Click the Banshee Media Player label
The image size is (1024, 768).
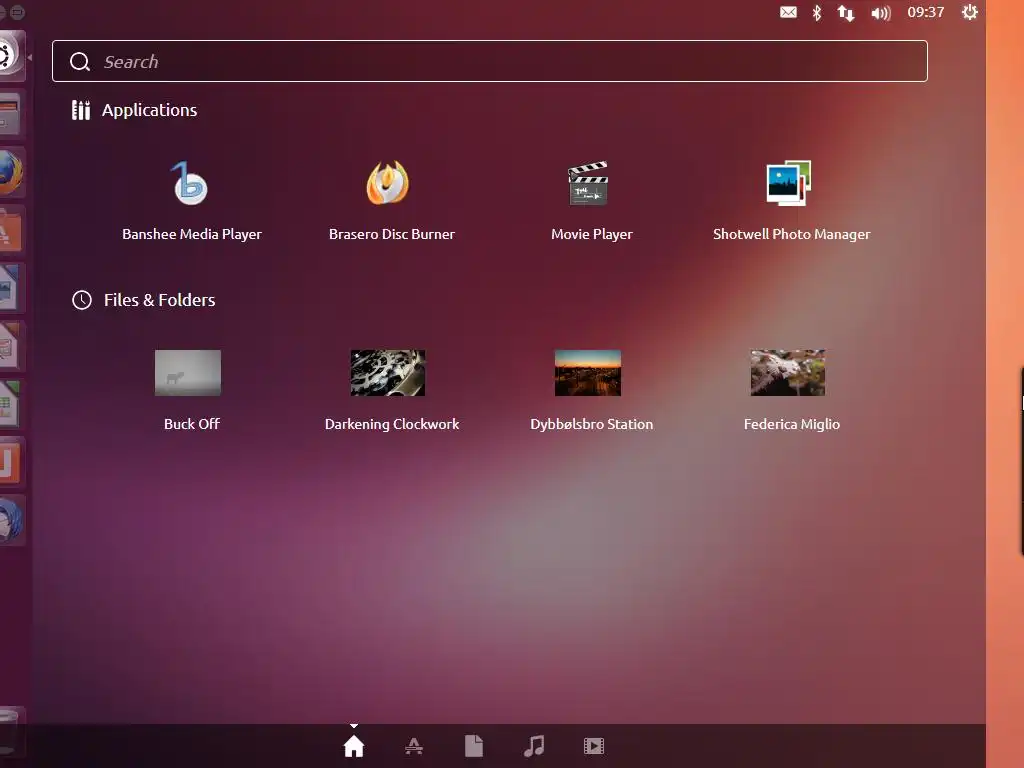coord(192,234)
